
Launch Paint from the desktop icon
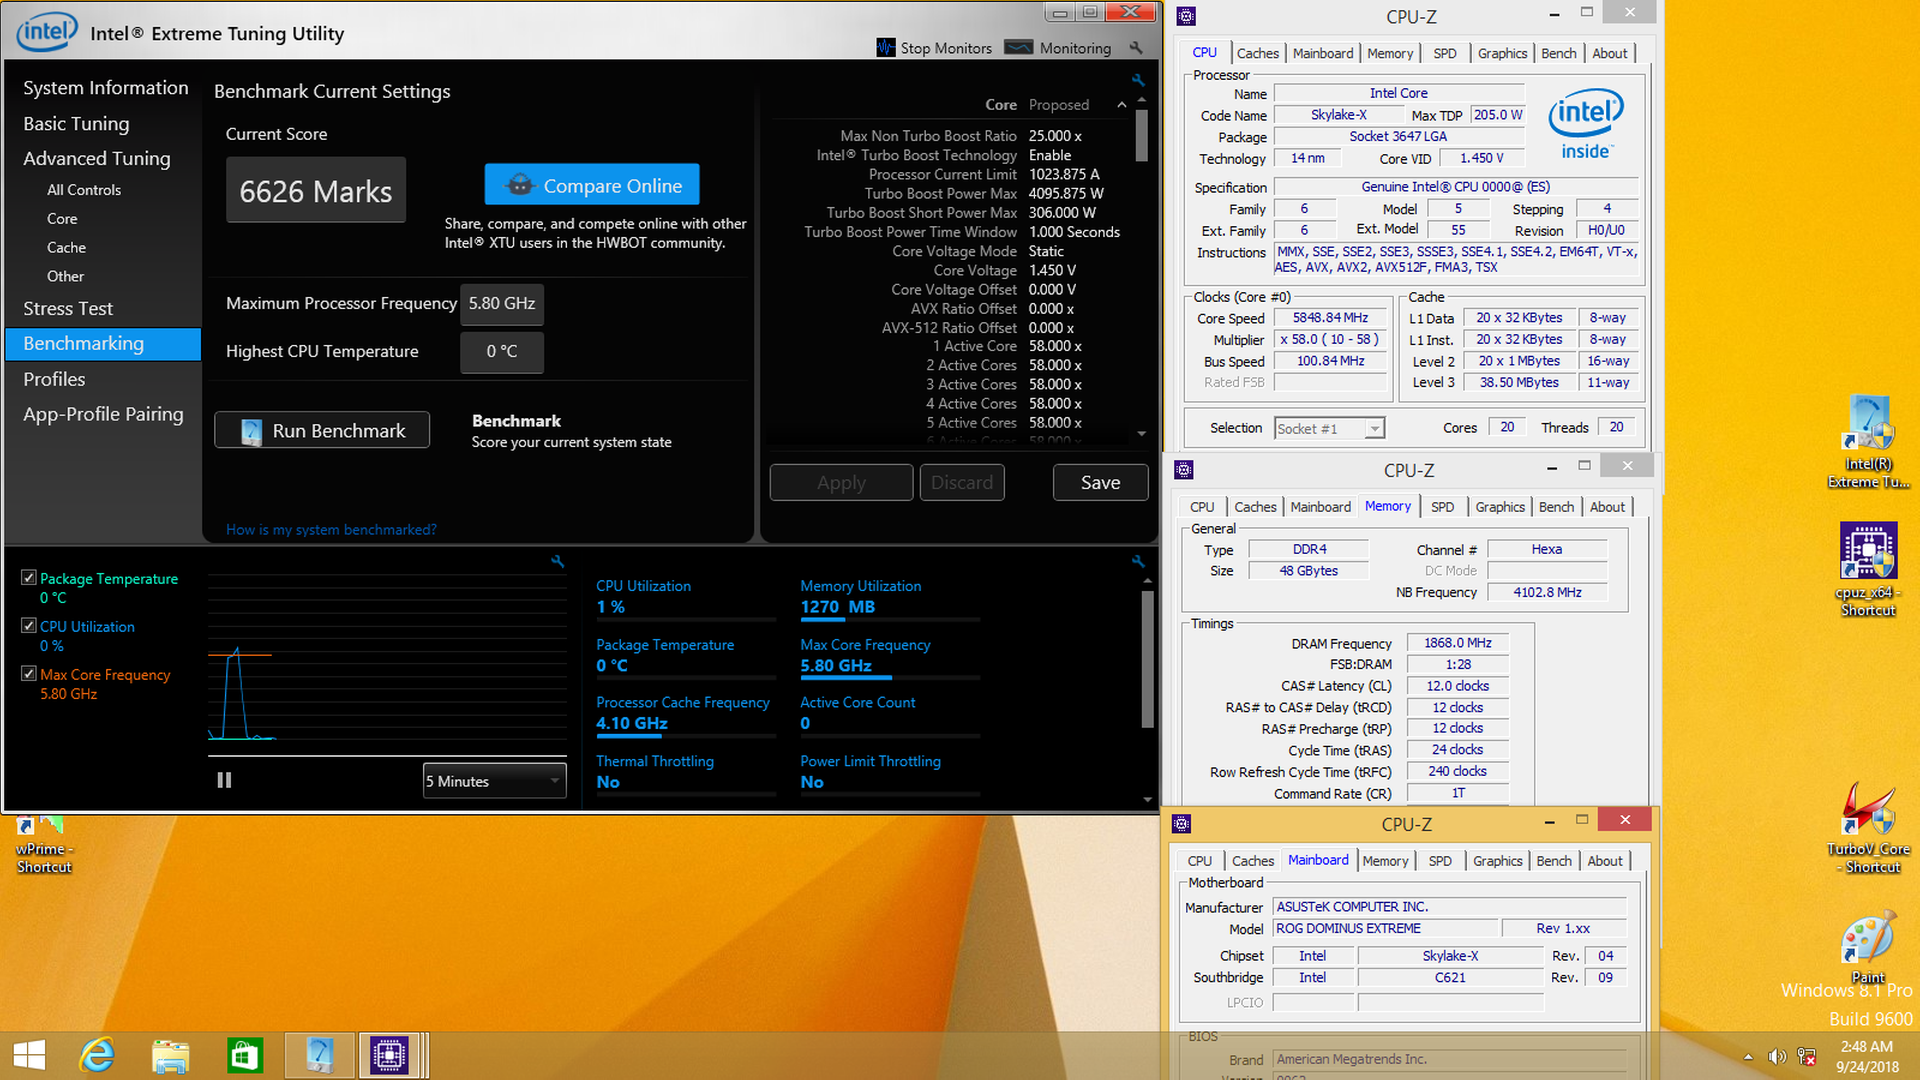pos(1868,947)
